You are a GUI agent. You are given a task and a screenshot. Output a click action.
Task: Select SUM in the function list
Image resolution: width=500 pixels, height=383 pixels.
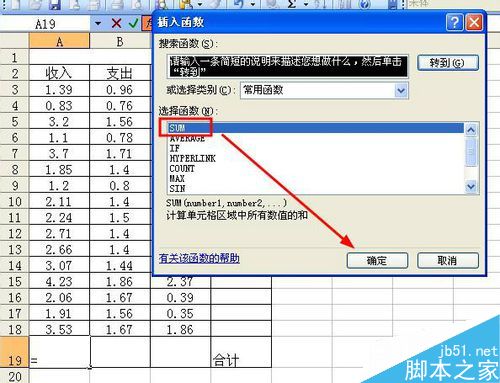coord(315,128)
